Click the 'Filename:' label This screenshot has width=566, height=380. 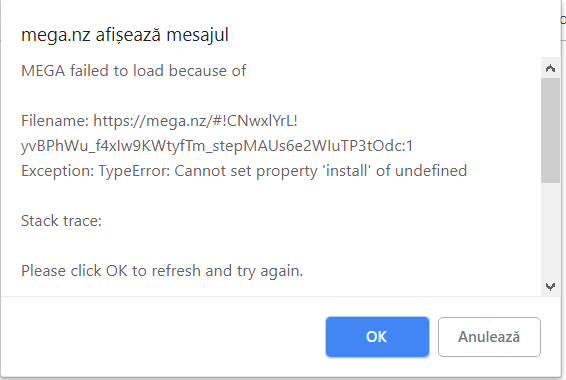pos(55,121)
